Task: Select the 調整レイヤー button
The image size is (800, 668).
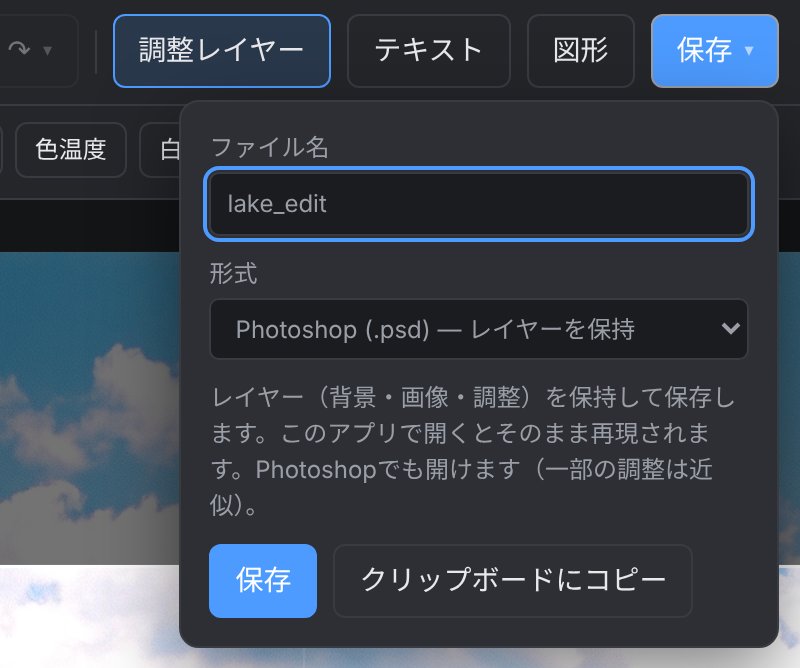Action: [222, 51]
